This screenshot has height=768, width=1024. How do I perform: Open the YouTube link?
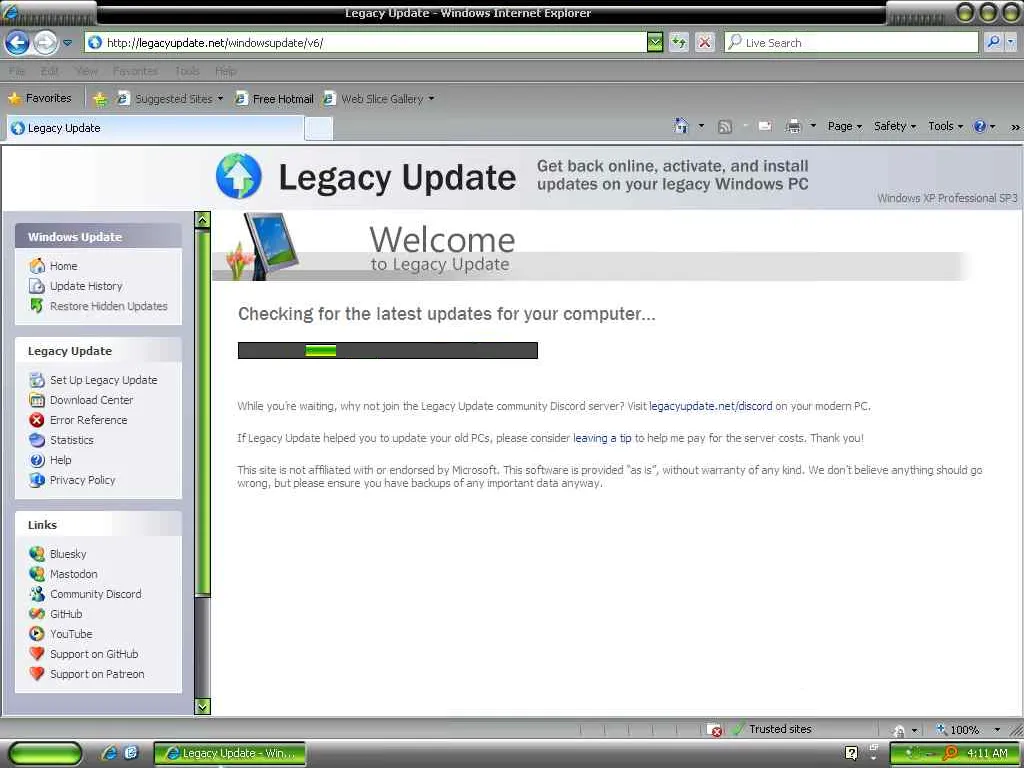(x=71, y=634)
